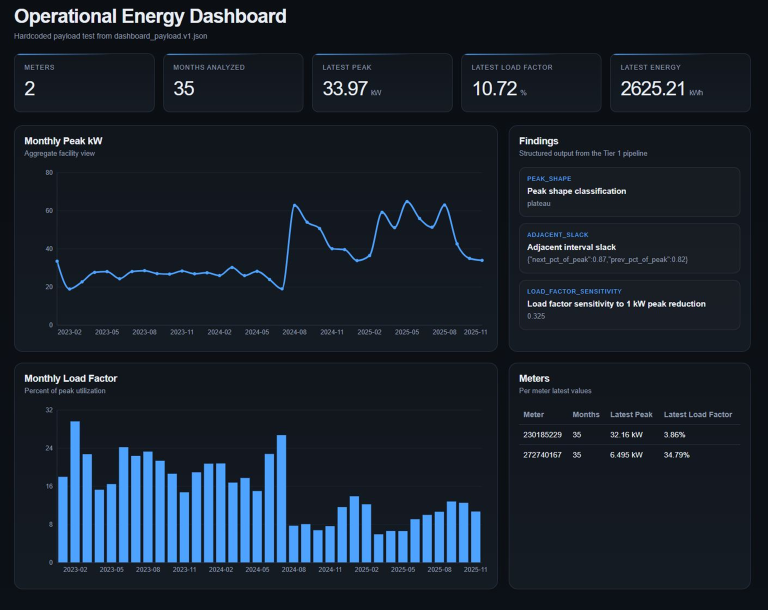Click the first data point on peak line
This screenshot has height=610, width=768.
57,261
